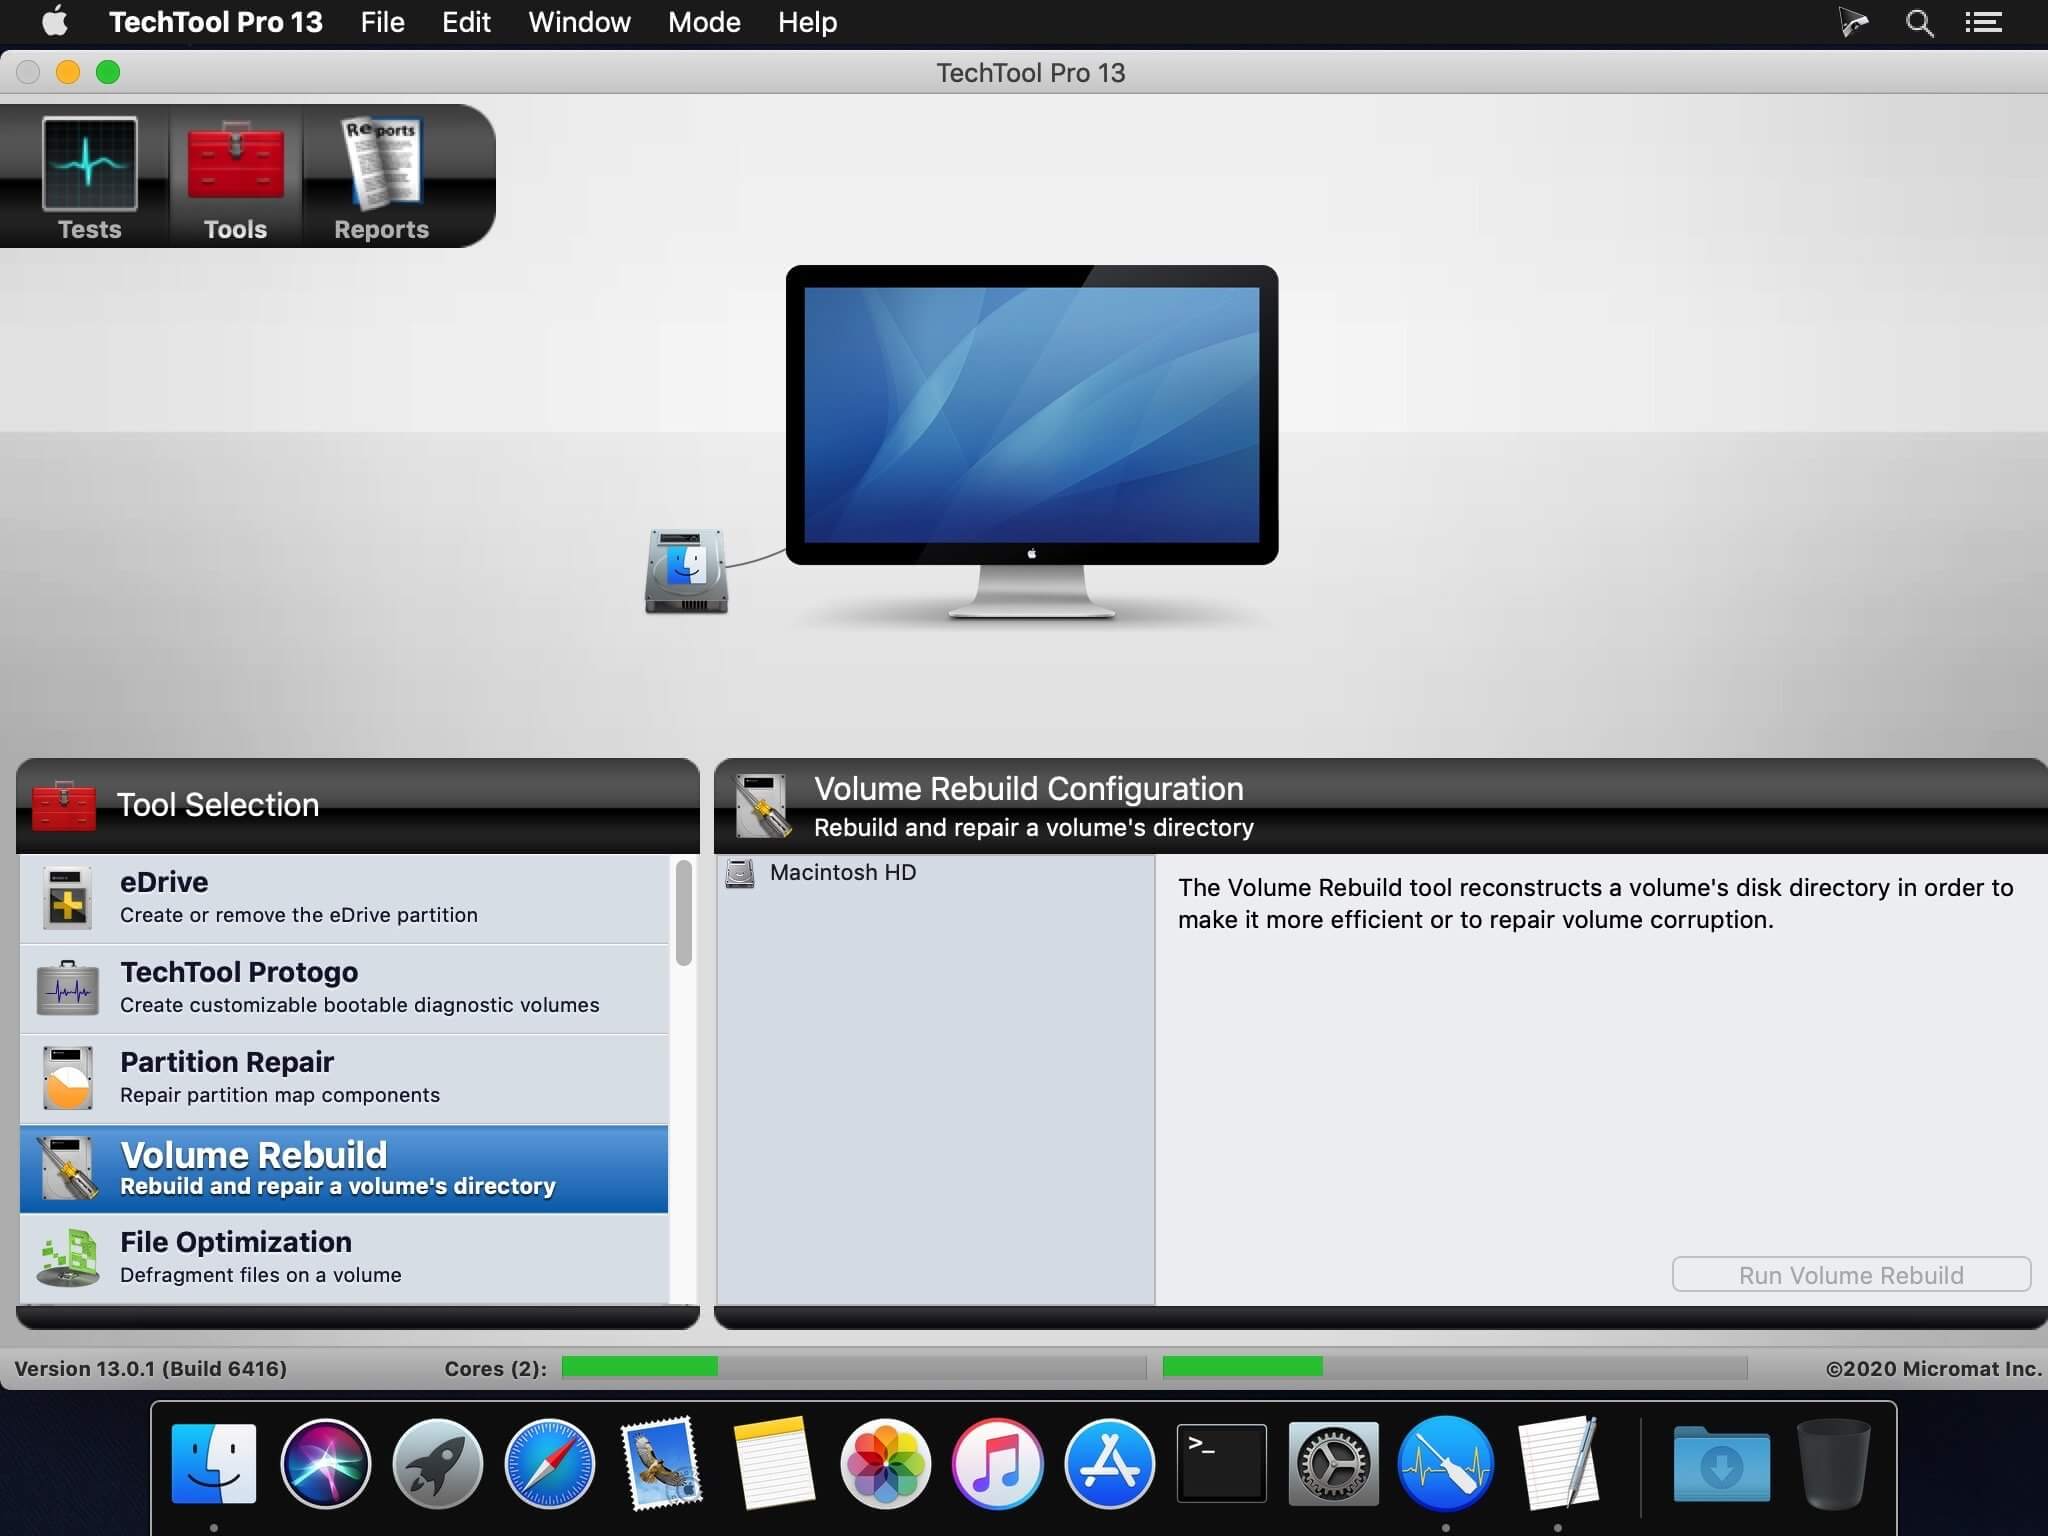Click the Tool Selection toolbox header icon
The height and width of the screenshot is (1536, 2048).
point(64,806)
